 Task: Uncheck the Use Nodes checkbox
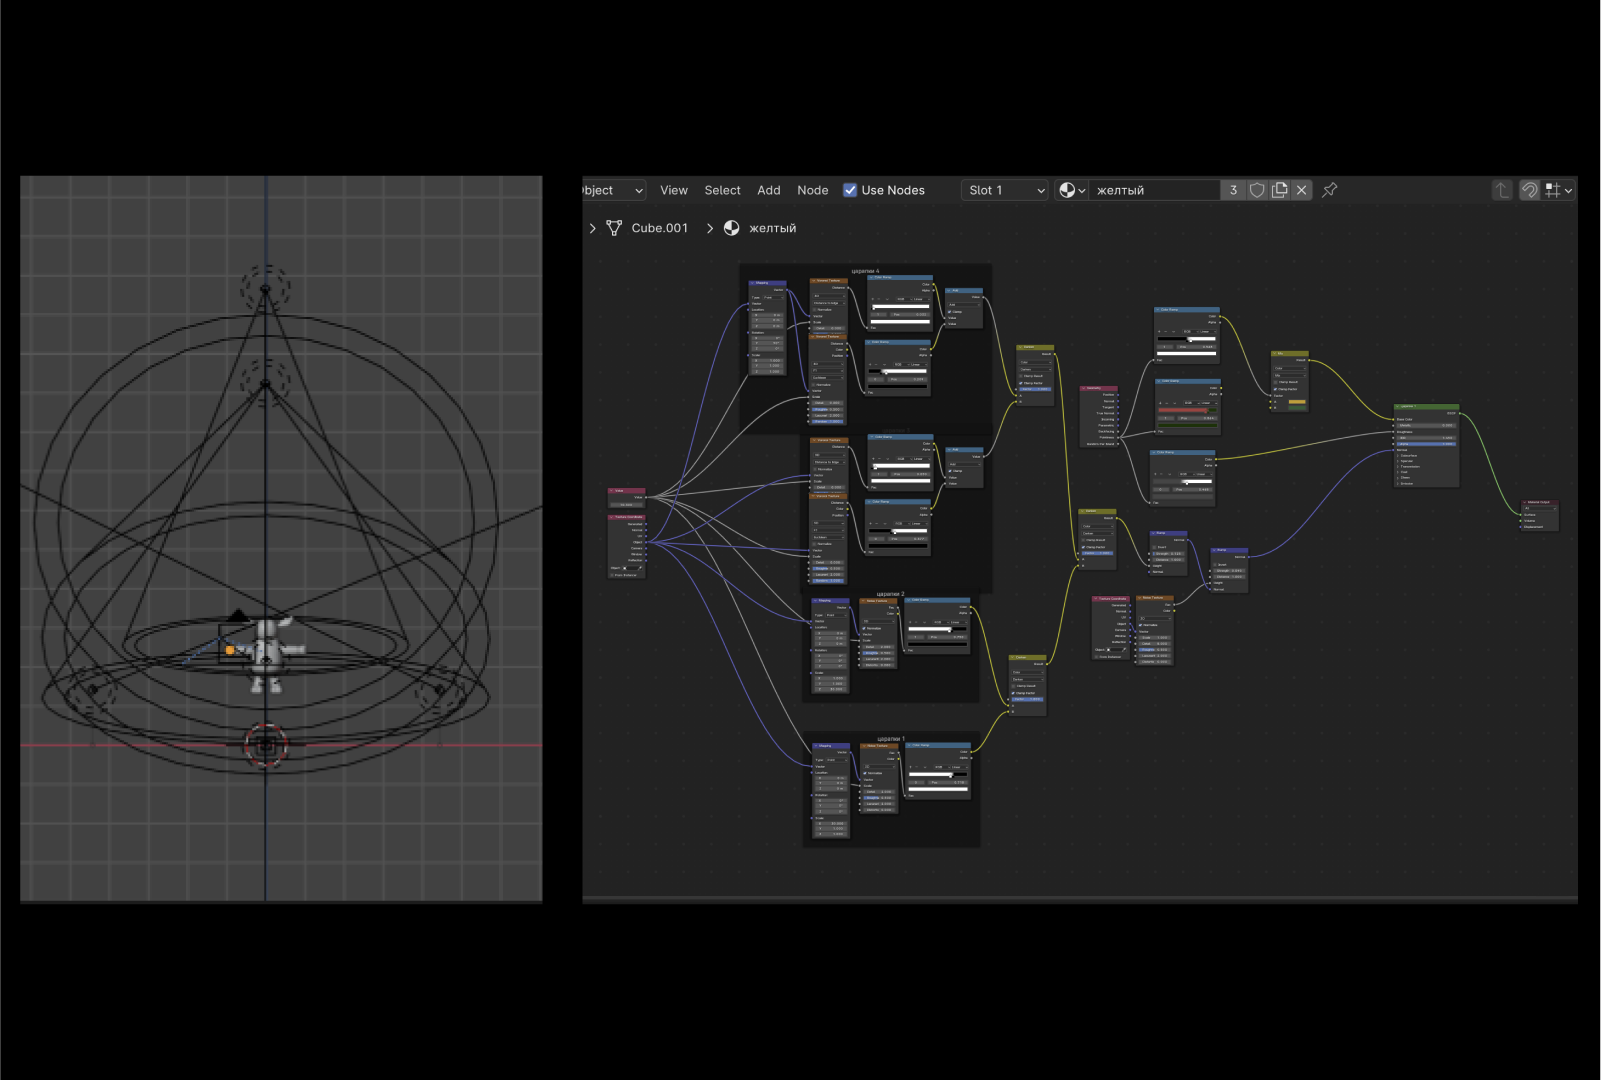[850, 190]
